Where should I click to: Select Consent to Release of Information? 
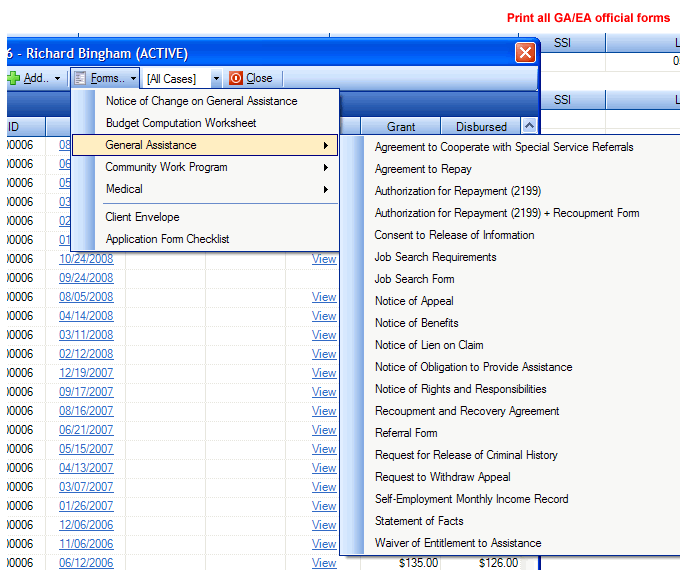[x=454, y=235]
